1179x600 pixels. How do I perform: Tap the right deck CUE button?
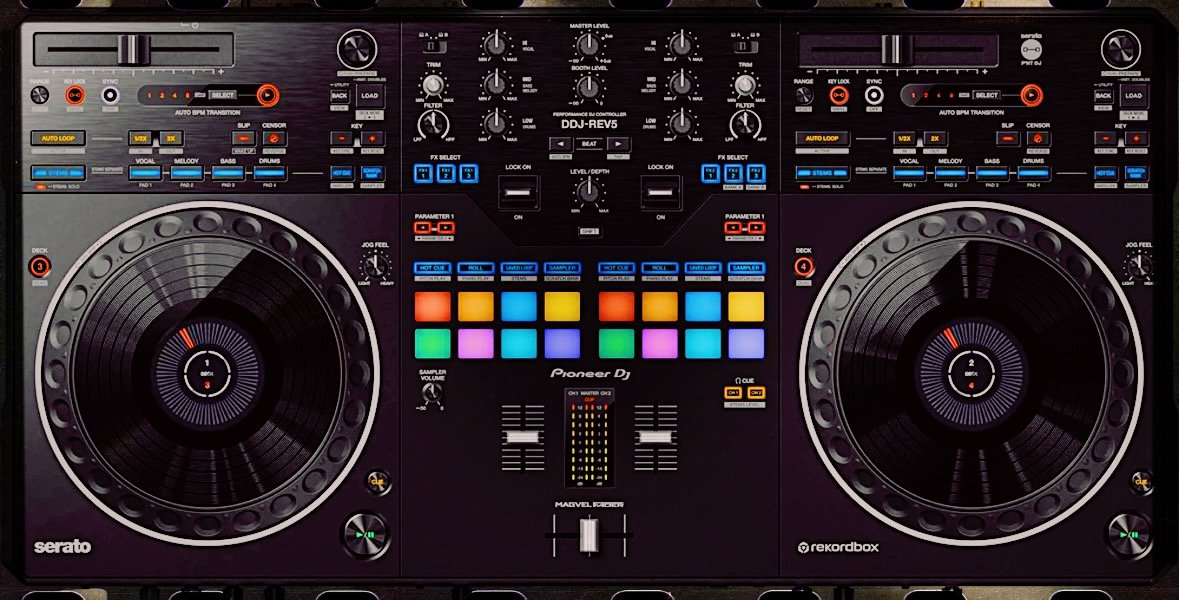pyautogui.click(x=1141, y=481)
